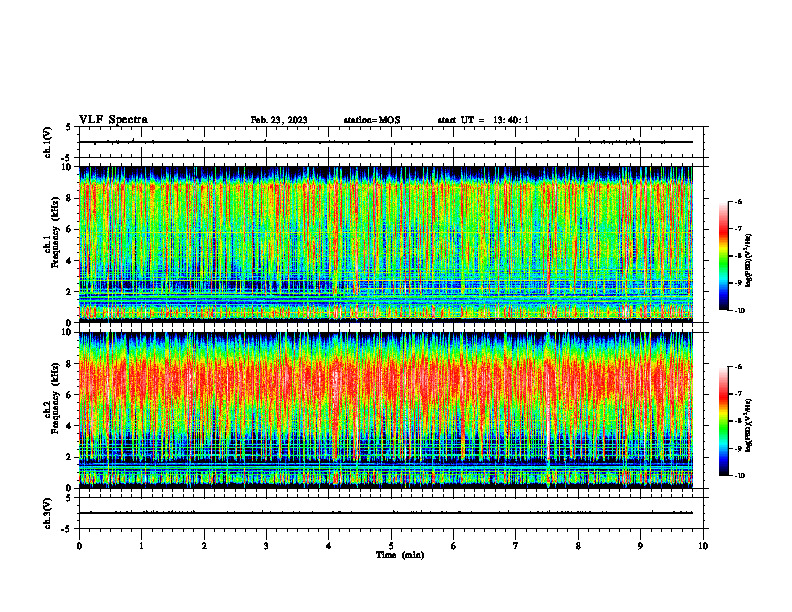
Task: Click the ch.1 frequency axis "8" tick
Action: coord(69,198)
